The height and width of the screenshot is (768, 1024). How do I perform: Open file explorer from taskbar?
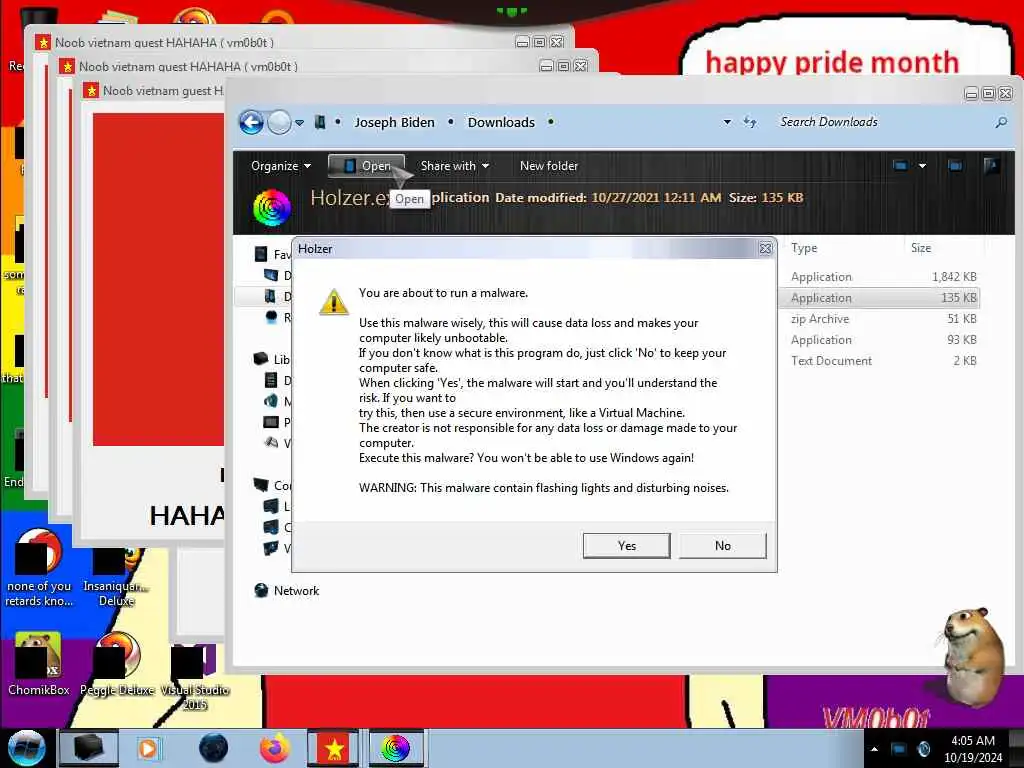pyautogui.click(x=89, y=748)
